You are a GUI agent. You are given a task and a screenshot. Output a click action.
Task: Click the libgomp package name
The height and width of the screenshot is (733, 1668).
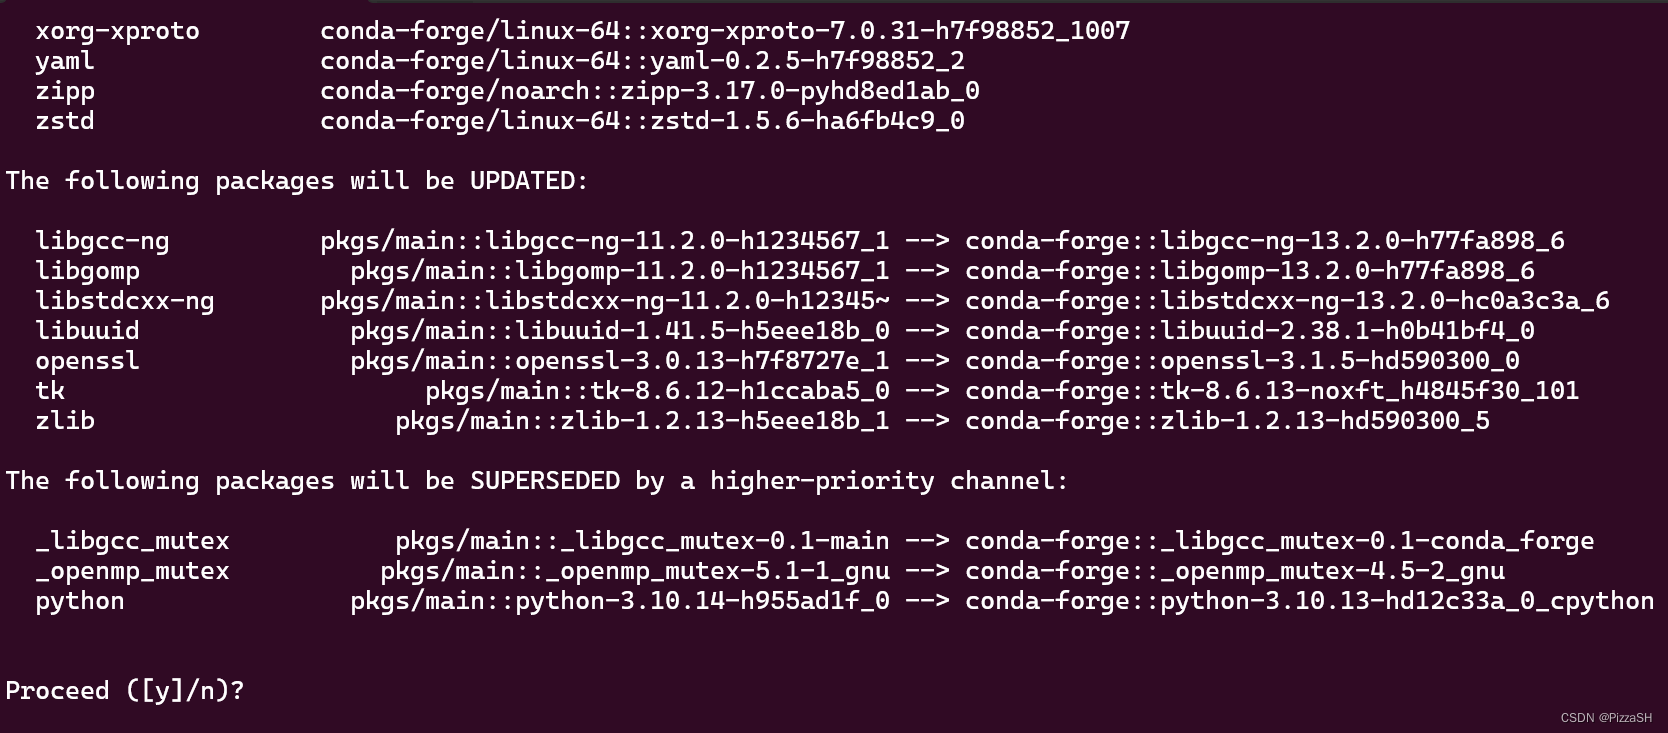click(87, 271)
